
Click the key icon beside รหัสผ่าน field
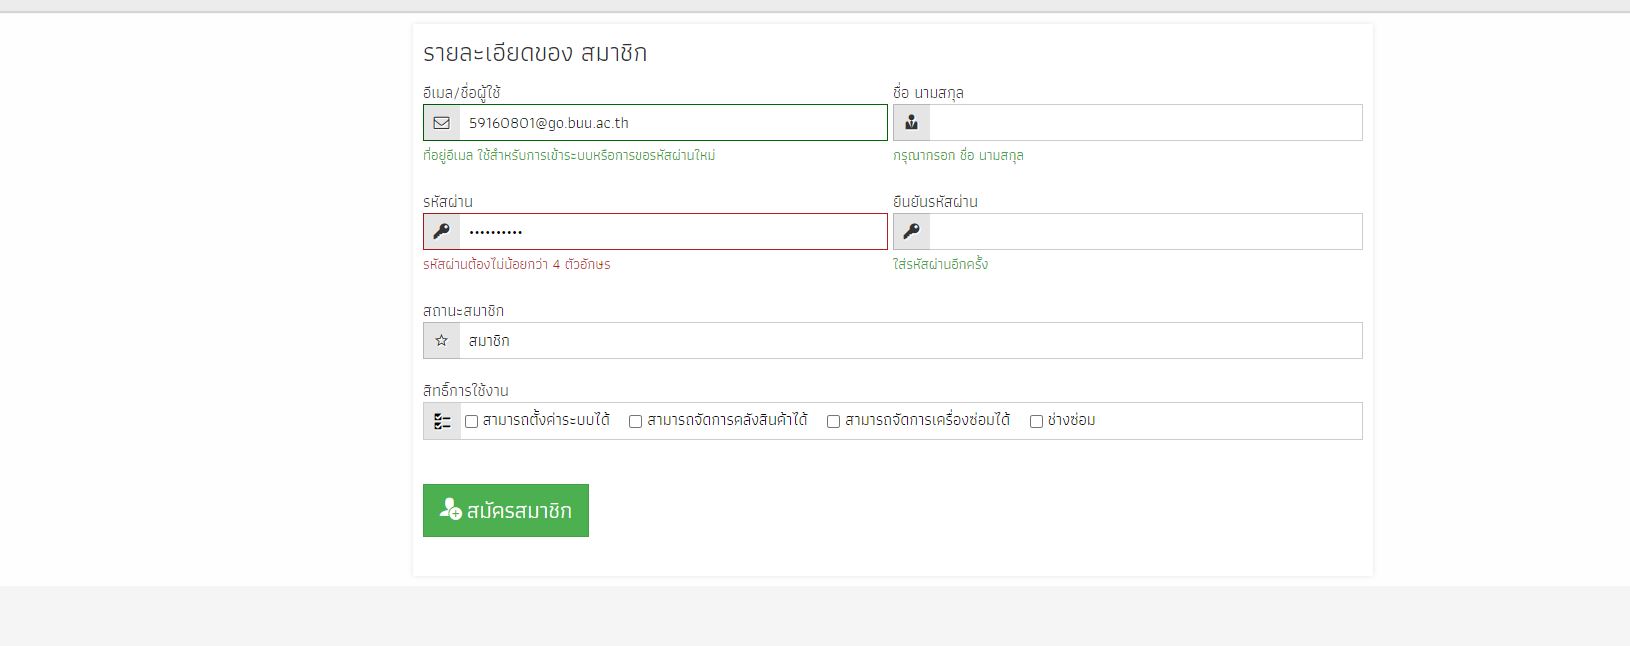[441, 232]
